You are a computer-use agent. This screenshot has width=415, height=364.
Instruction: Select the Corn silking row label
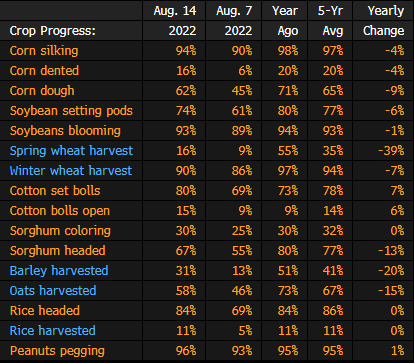[x=44, y=51]
